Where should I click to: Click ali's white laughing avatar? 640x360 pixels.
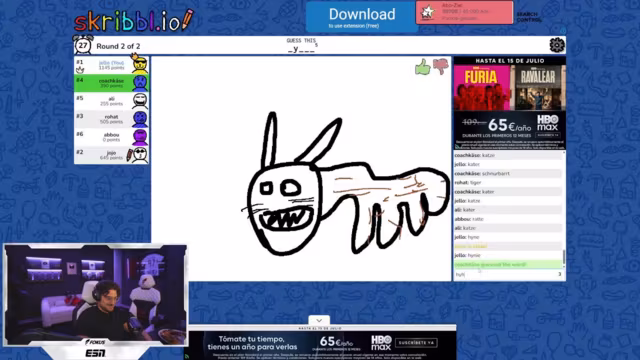pyautogui.click(x=140, y=101)
